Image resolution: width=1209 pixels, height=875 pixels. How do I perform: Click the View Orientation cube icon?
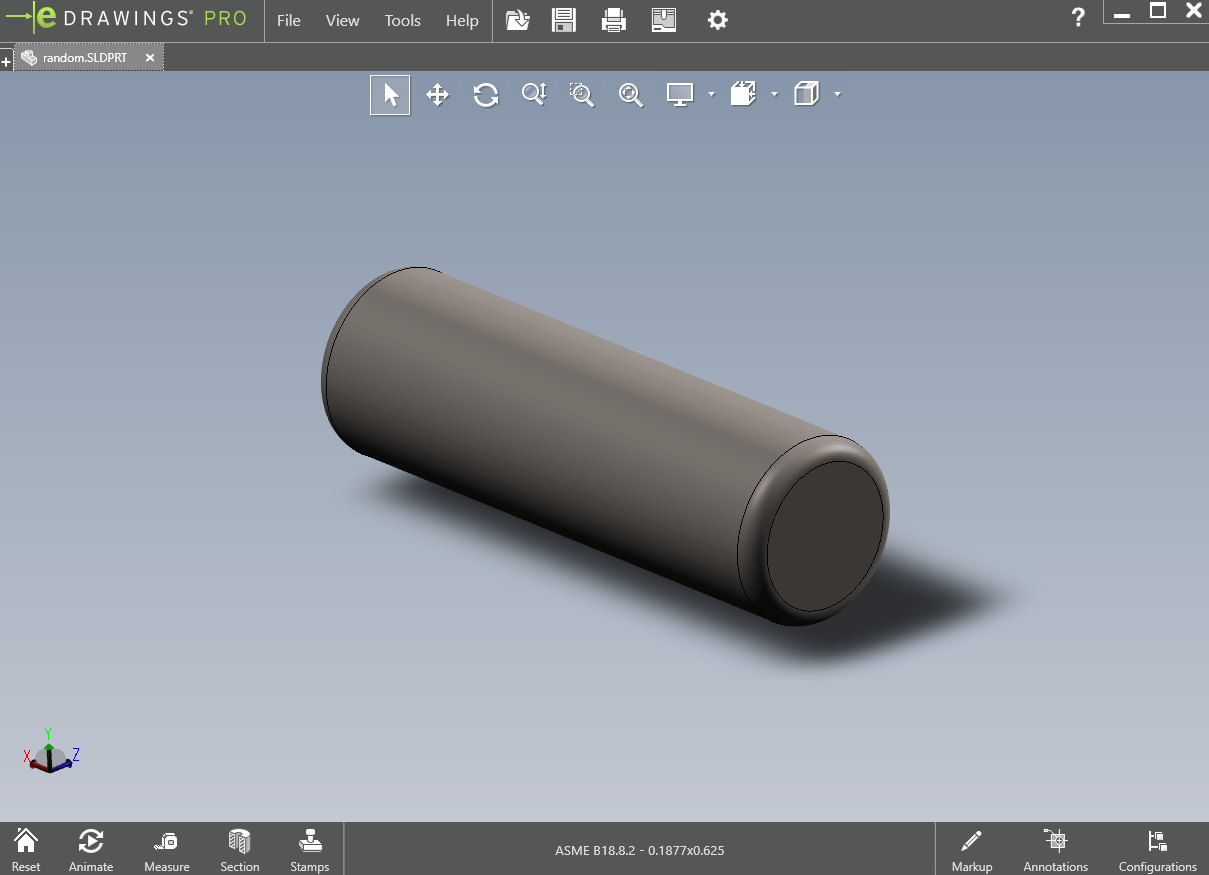[x=743, y=95]
